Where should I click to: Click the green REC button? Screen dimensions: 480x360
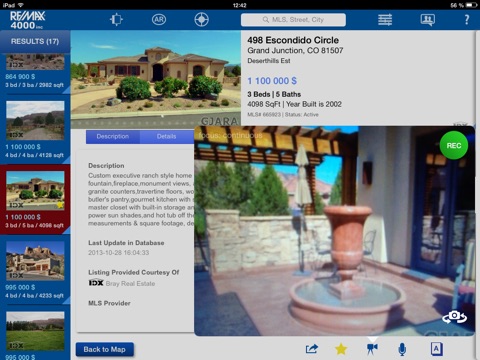(x=454, y=145)
